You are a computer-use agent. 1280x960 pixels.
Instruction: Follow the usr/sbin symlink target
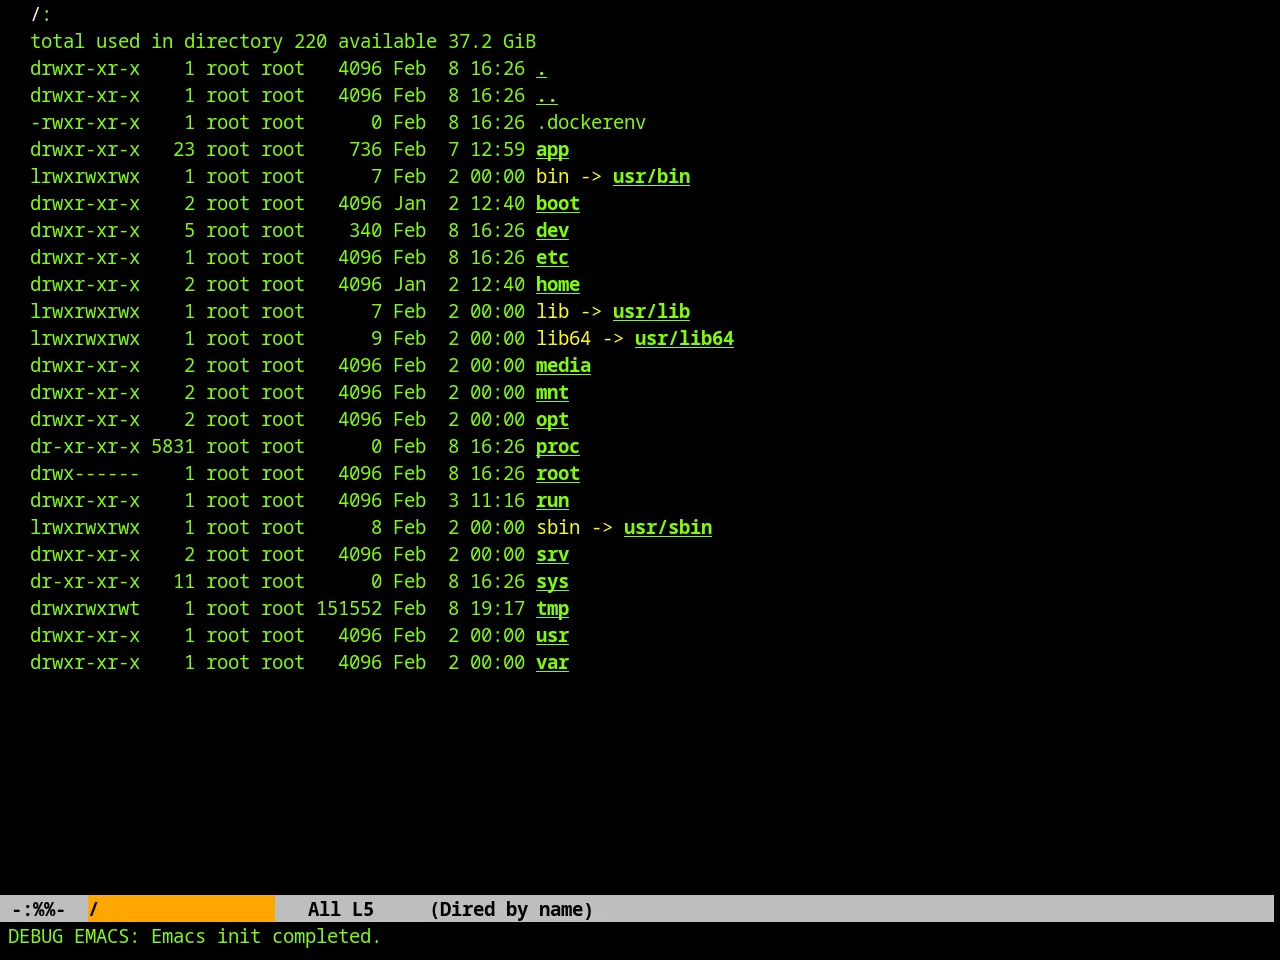[x=668, y=528]
